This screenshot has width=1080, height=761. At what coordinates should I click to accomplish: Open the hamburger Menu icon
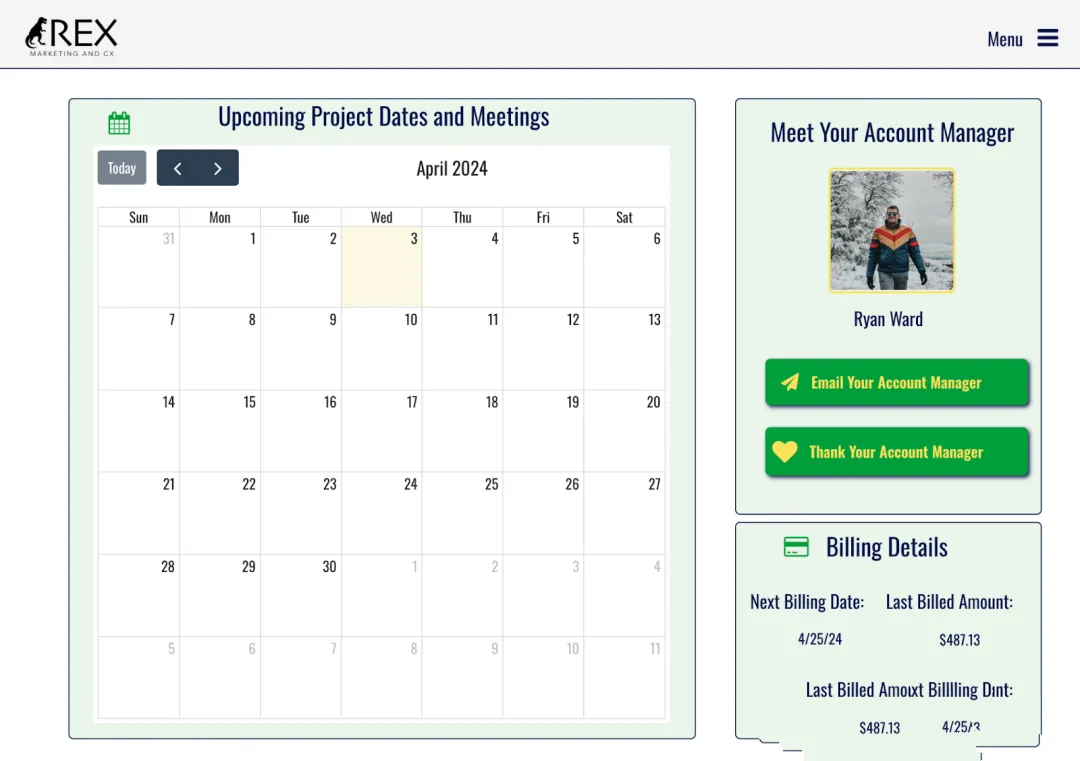pyautogui.click(x=1047, y=39)
